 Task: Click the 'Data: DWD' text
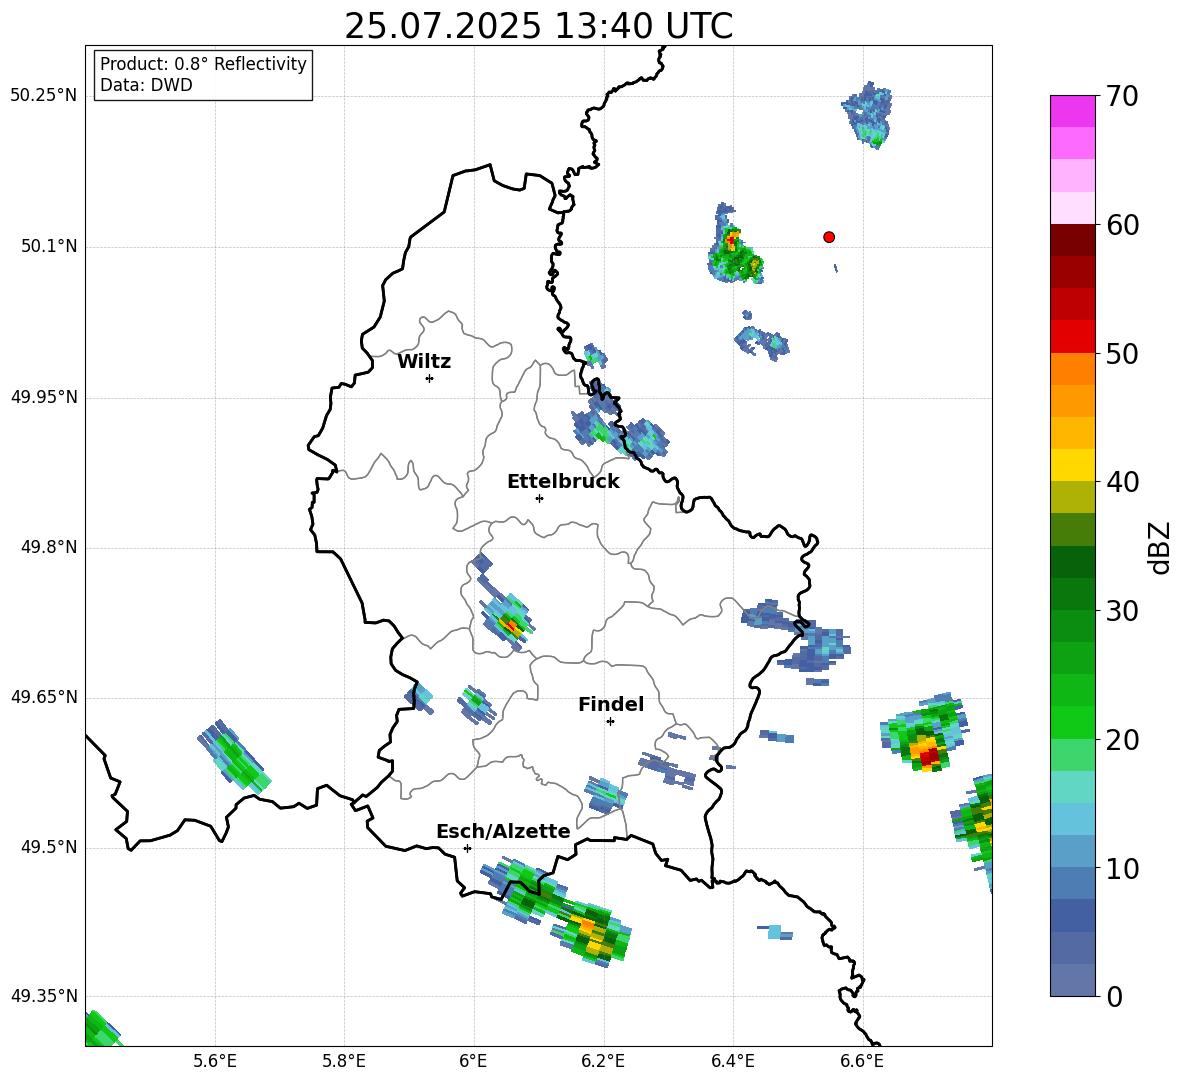[x=146, y=85]
